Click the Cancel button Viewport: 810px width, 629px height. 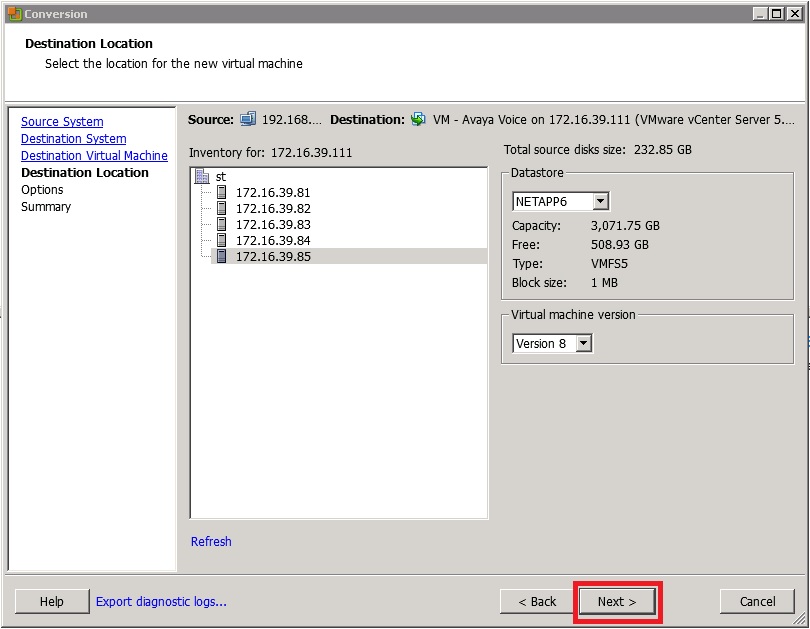tap(757, 602)
